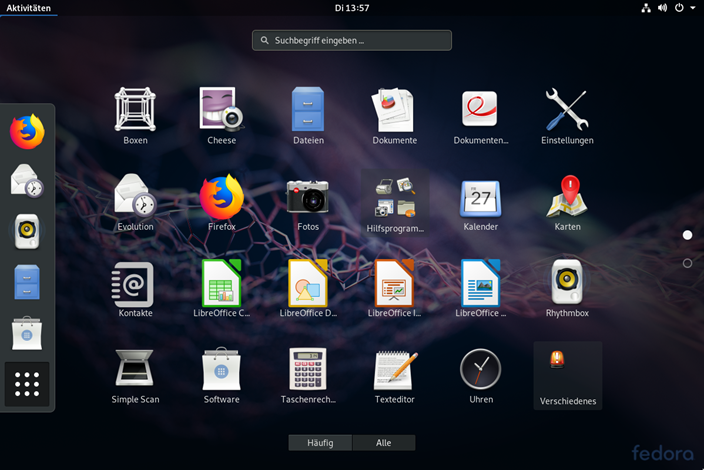The image size is (704, 470).
Task: Click Rhythmbox speaker in the dock
Action: click(x=27, y=231)
